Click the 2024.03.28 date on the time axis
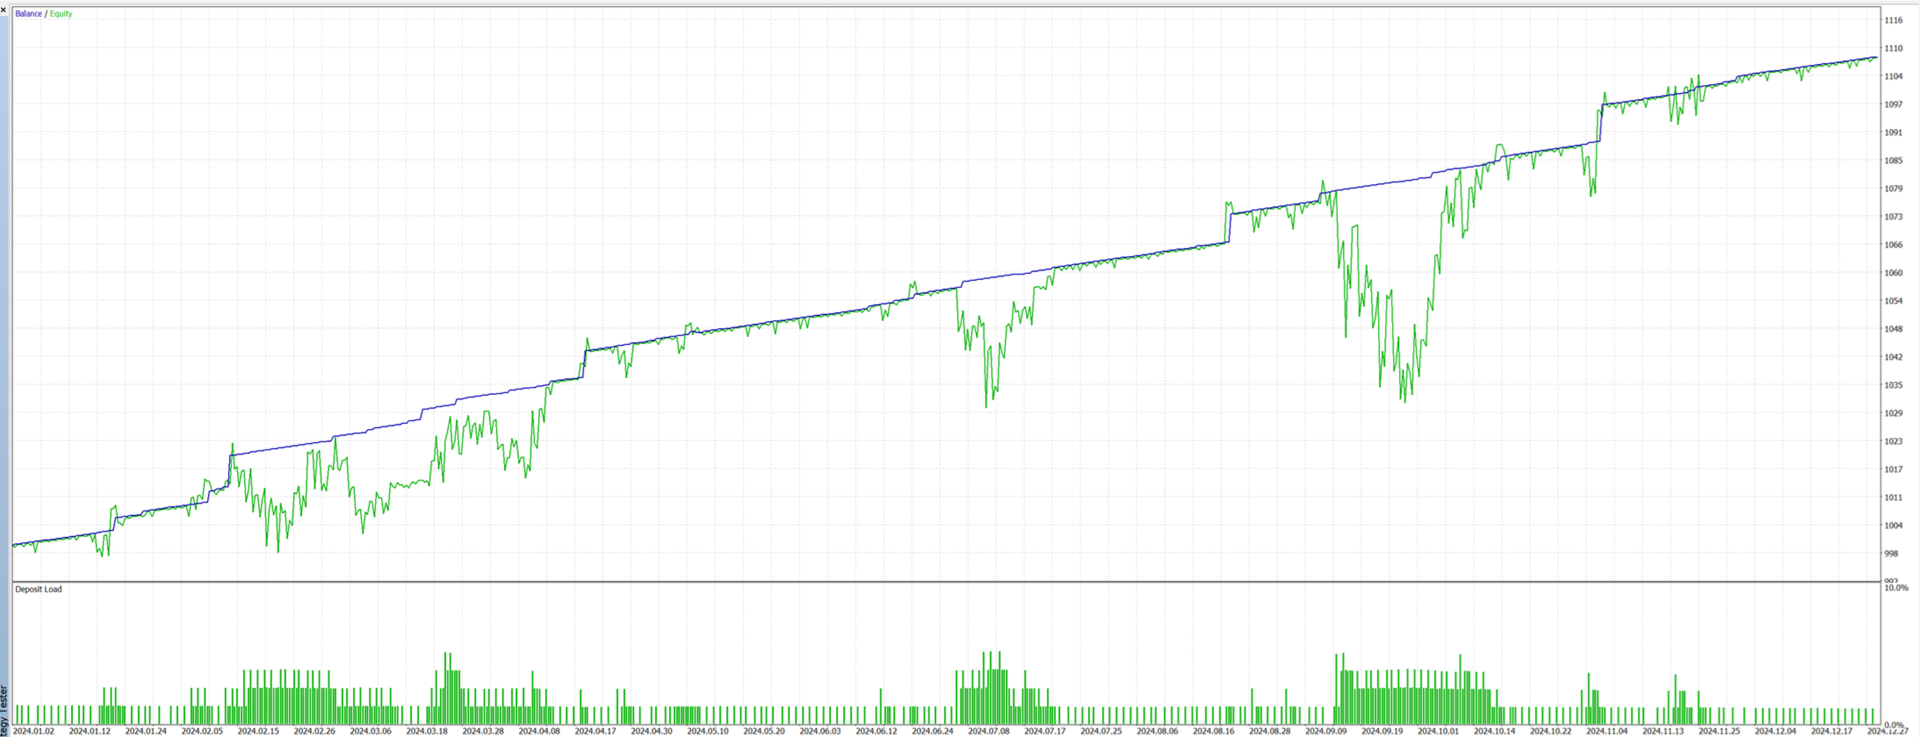The width and height of the screenshot is (1920, 737). [x=483, y=731]
